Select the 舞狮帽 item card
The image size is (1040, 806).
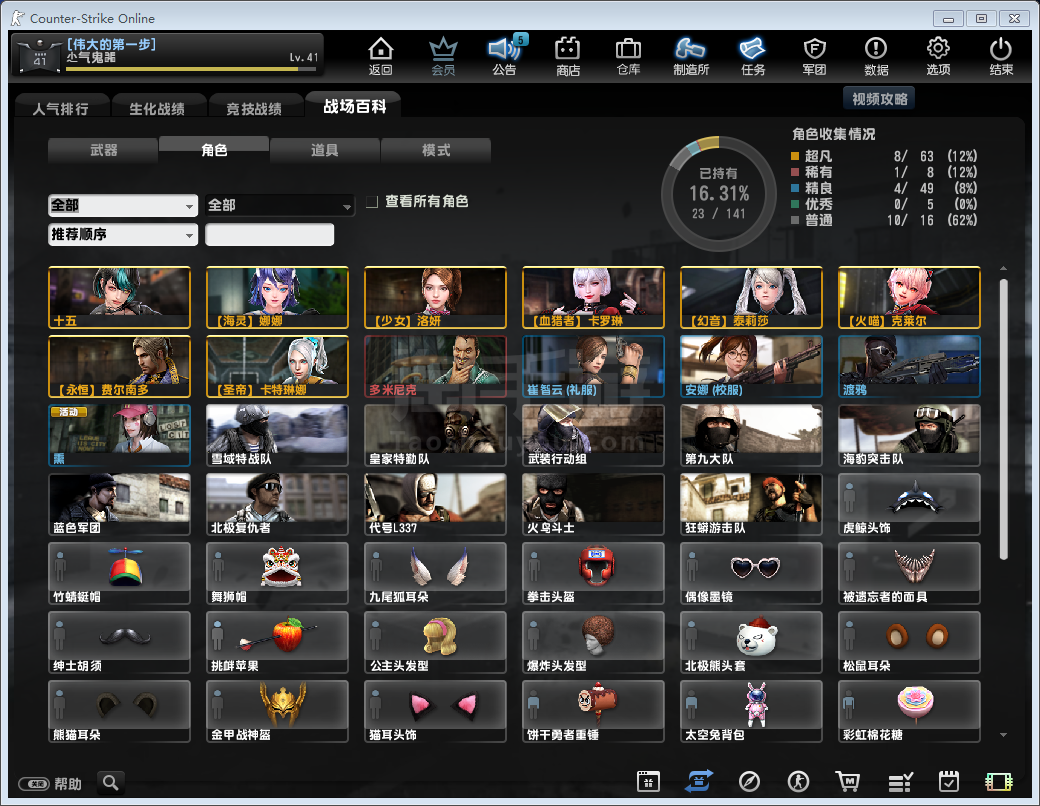(x=277, y=574)
